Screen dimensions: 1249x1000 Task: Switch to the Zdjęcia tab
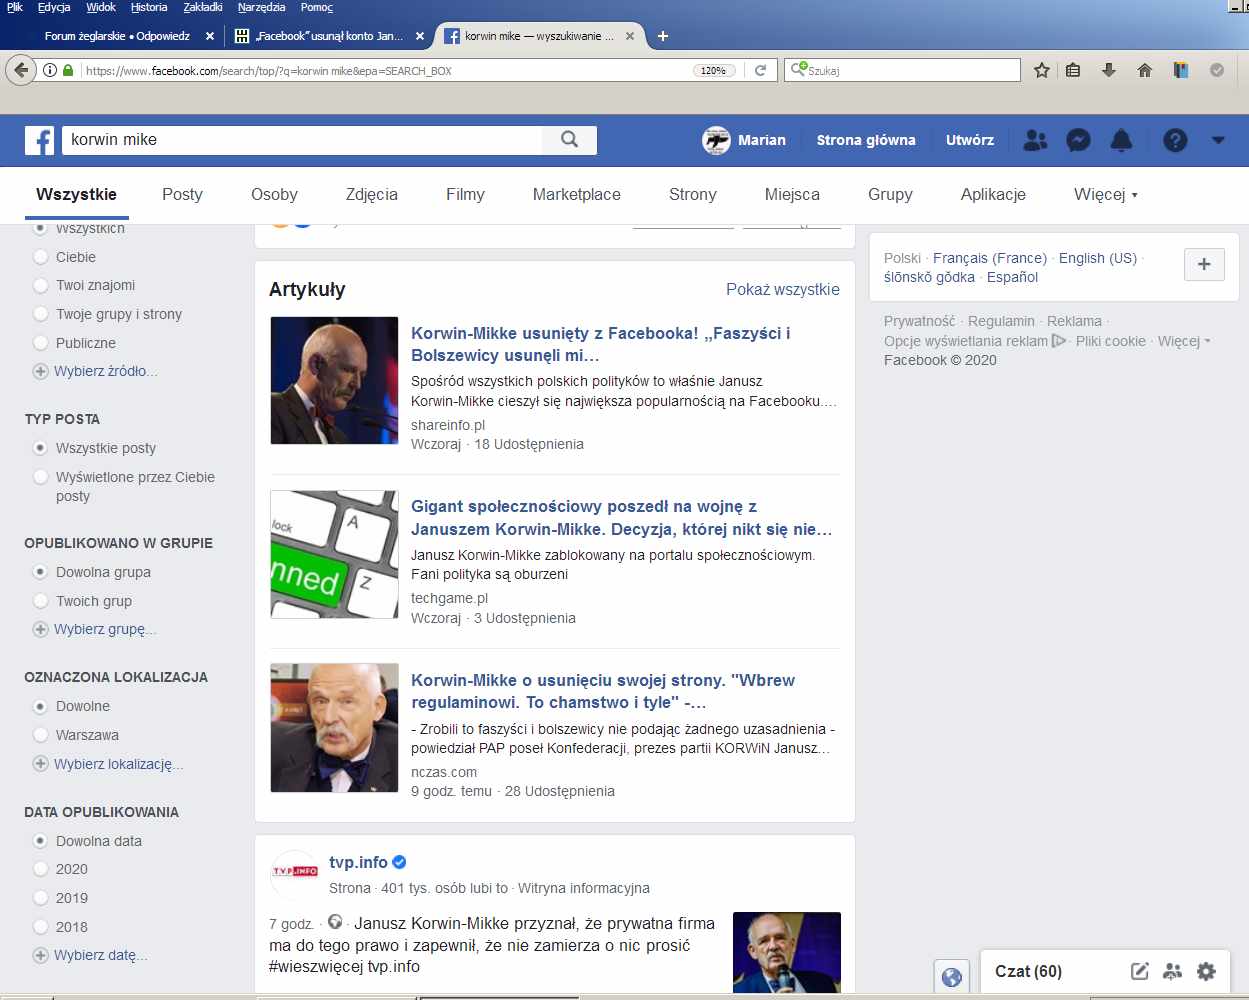[372, 194]
